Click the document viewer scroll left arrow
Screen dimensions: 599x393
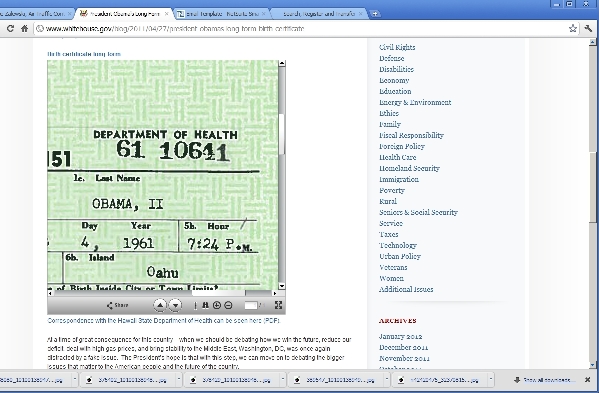coord(50,293)
